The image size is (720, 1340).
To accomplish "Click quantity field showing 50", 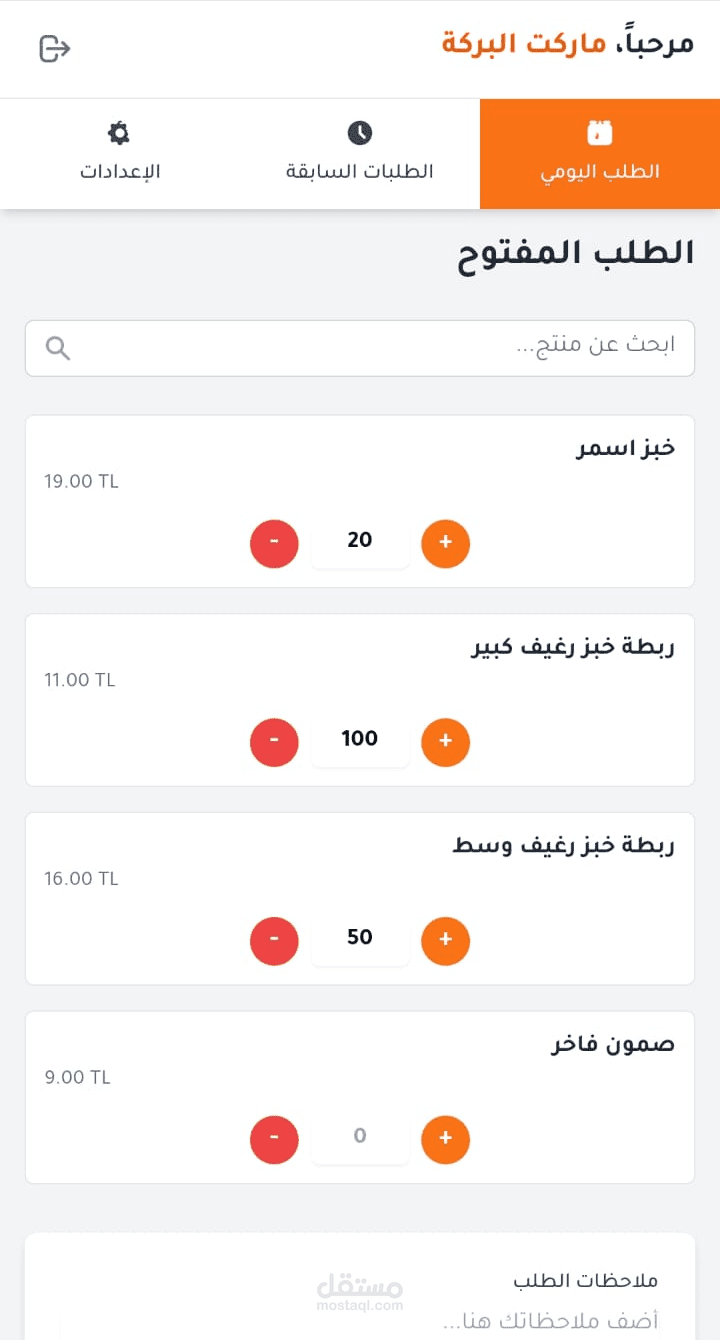I will pos(360,938).
